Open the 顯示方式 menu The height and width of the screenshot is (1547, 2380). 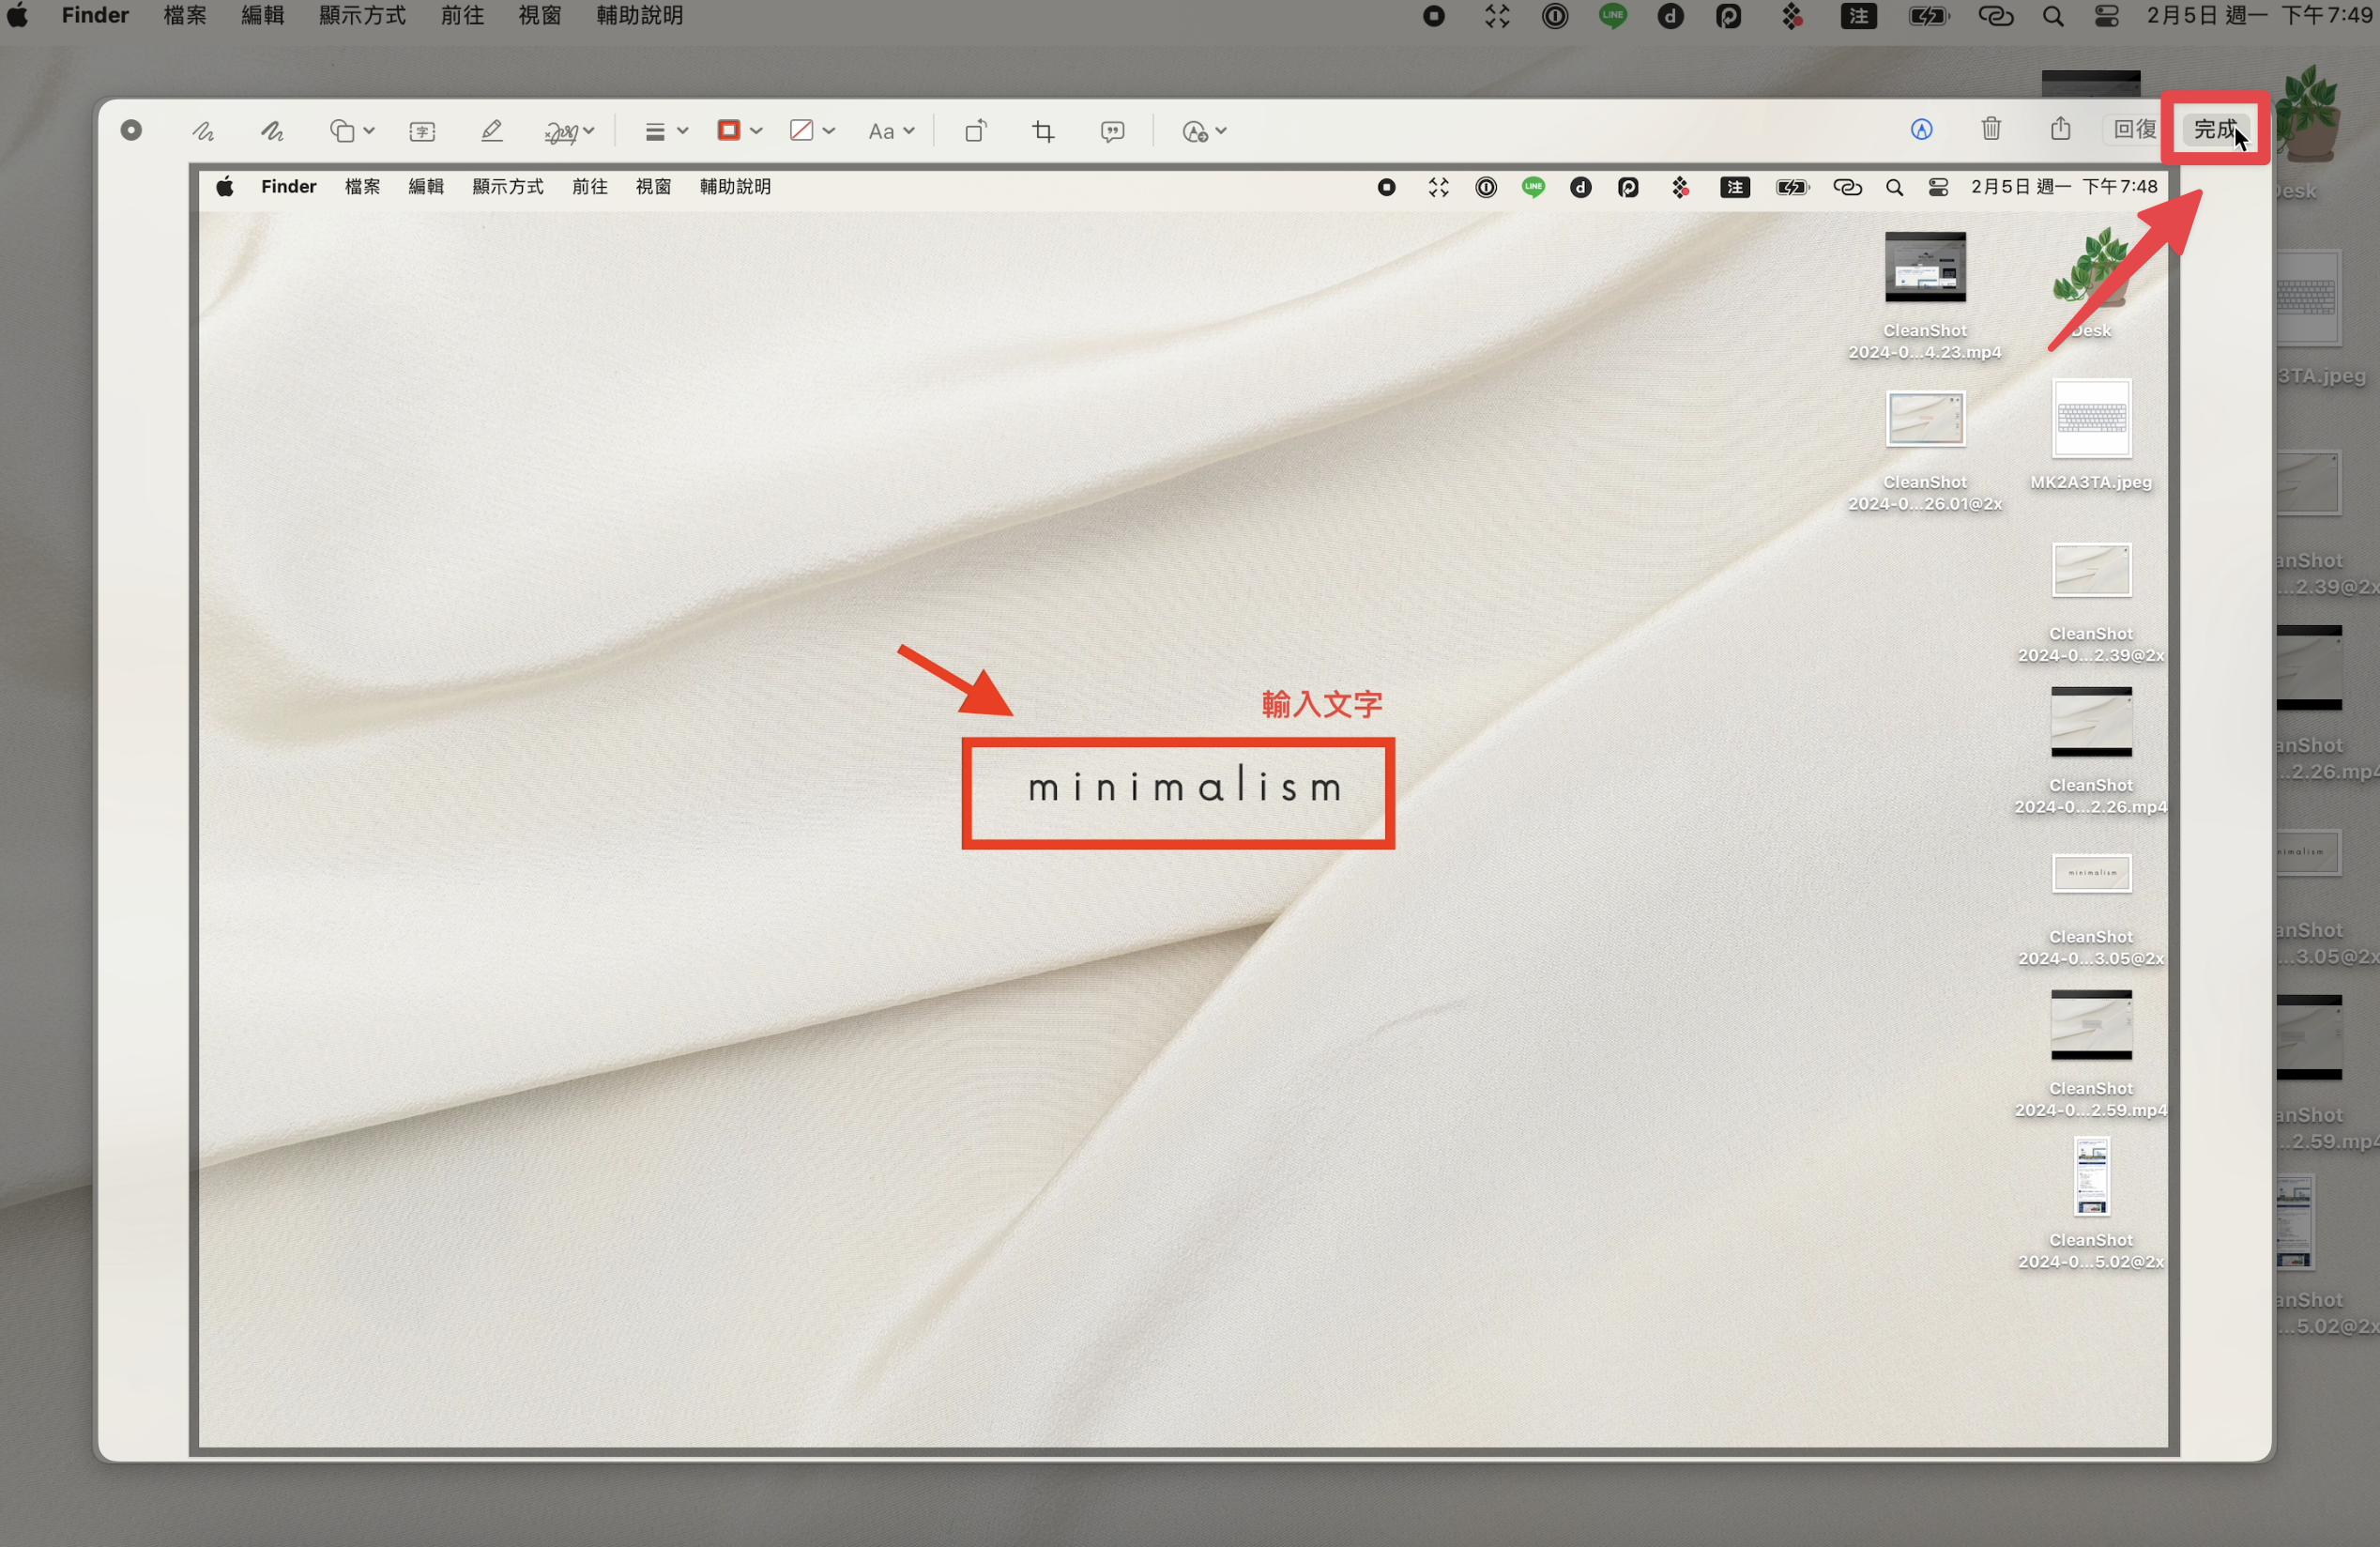(x=362, y=16)
